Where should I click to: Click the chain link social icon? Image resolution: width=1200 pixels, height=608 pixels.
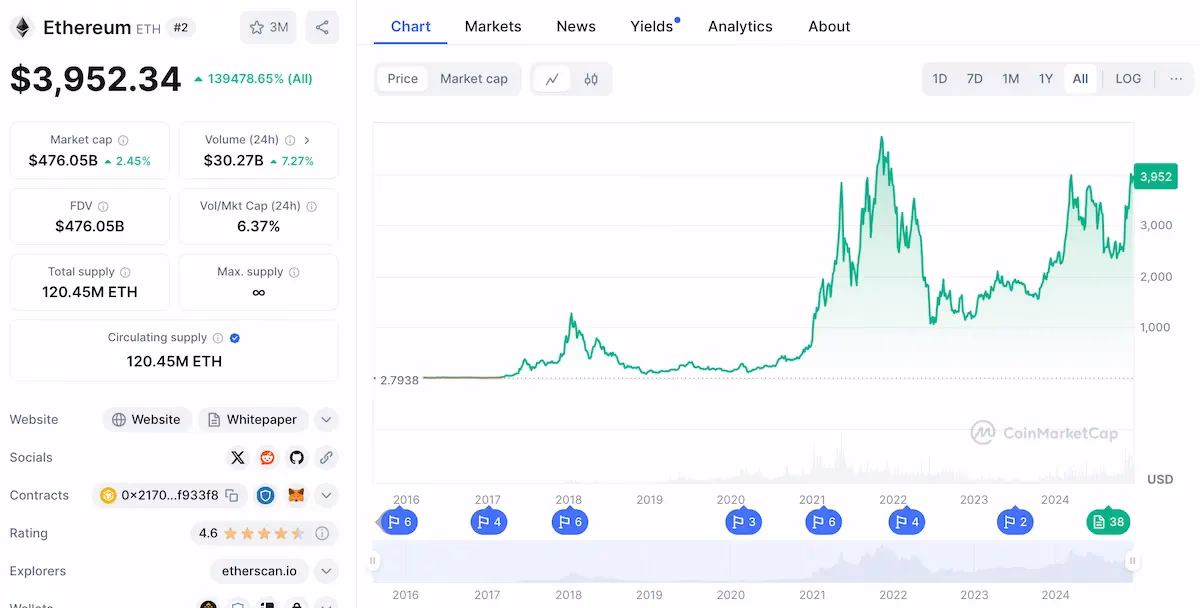click(x=326, y=457)
